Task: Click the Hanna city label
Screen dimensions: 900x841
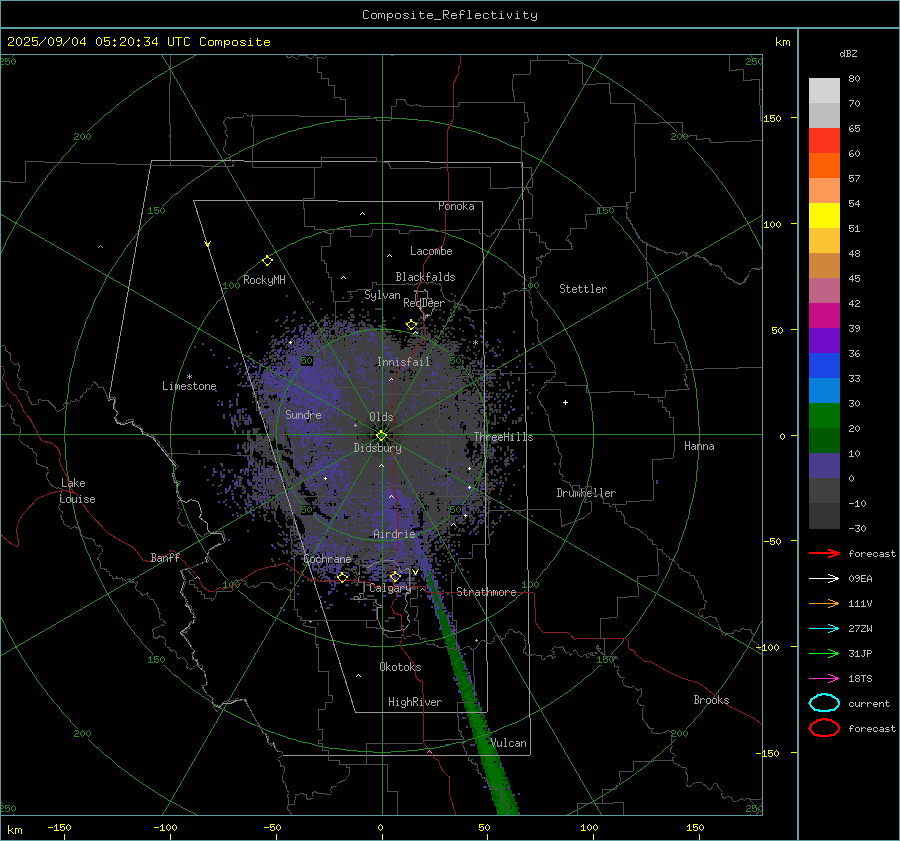Action: (699, 446)
